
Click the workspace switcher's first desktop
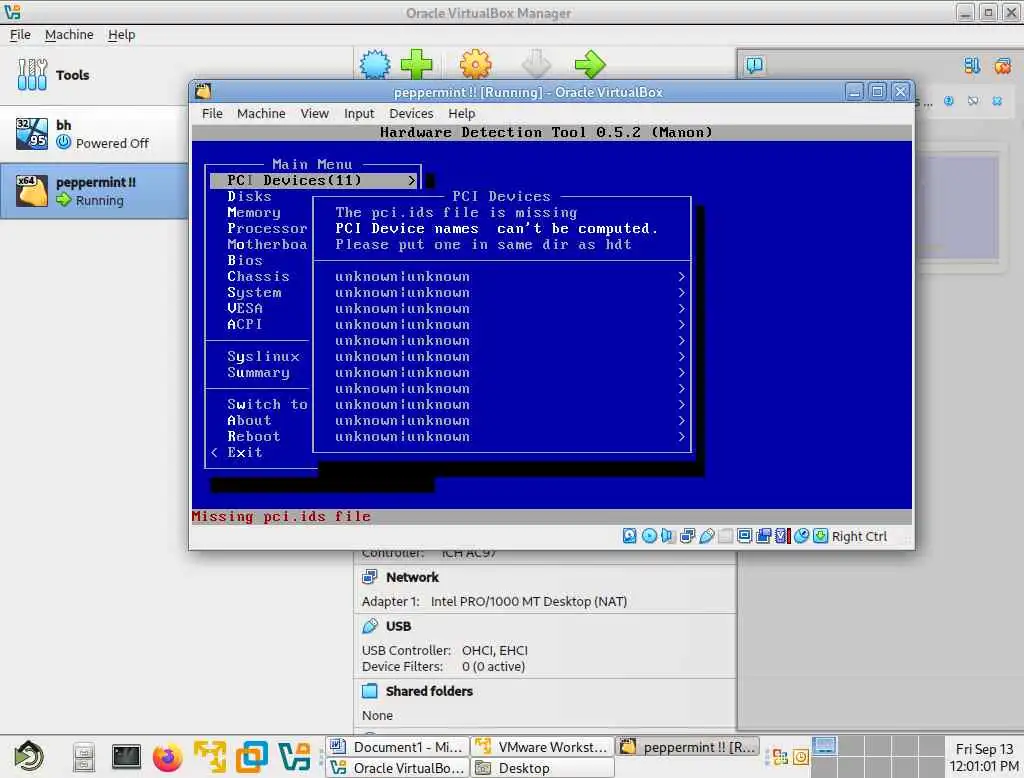(x=825, y=746)
